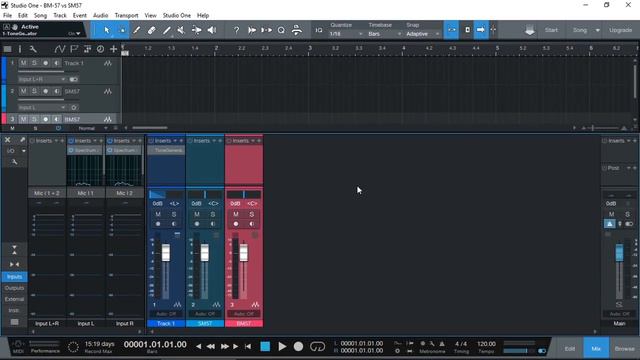Open the mixer wrench settings
This screenshot has height=360, width=640.
[15, 162]
